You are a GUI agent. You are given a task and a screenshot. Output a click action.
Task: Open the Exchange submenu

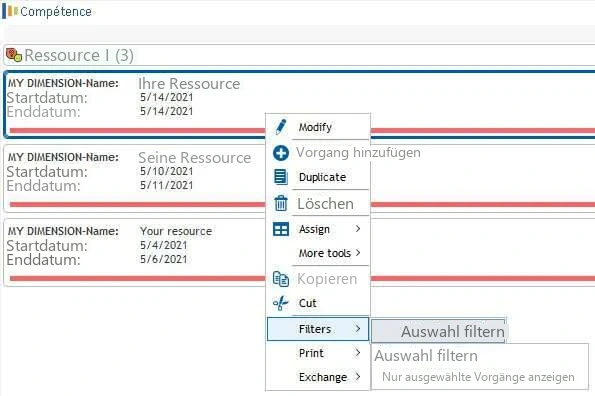pos(318,377)
